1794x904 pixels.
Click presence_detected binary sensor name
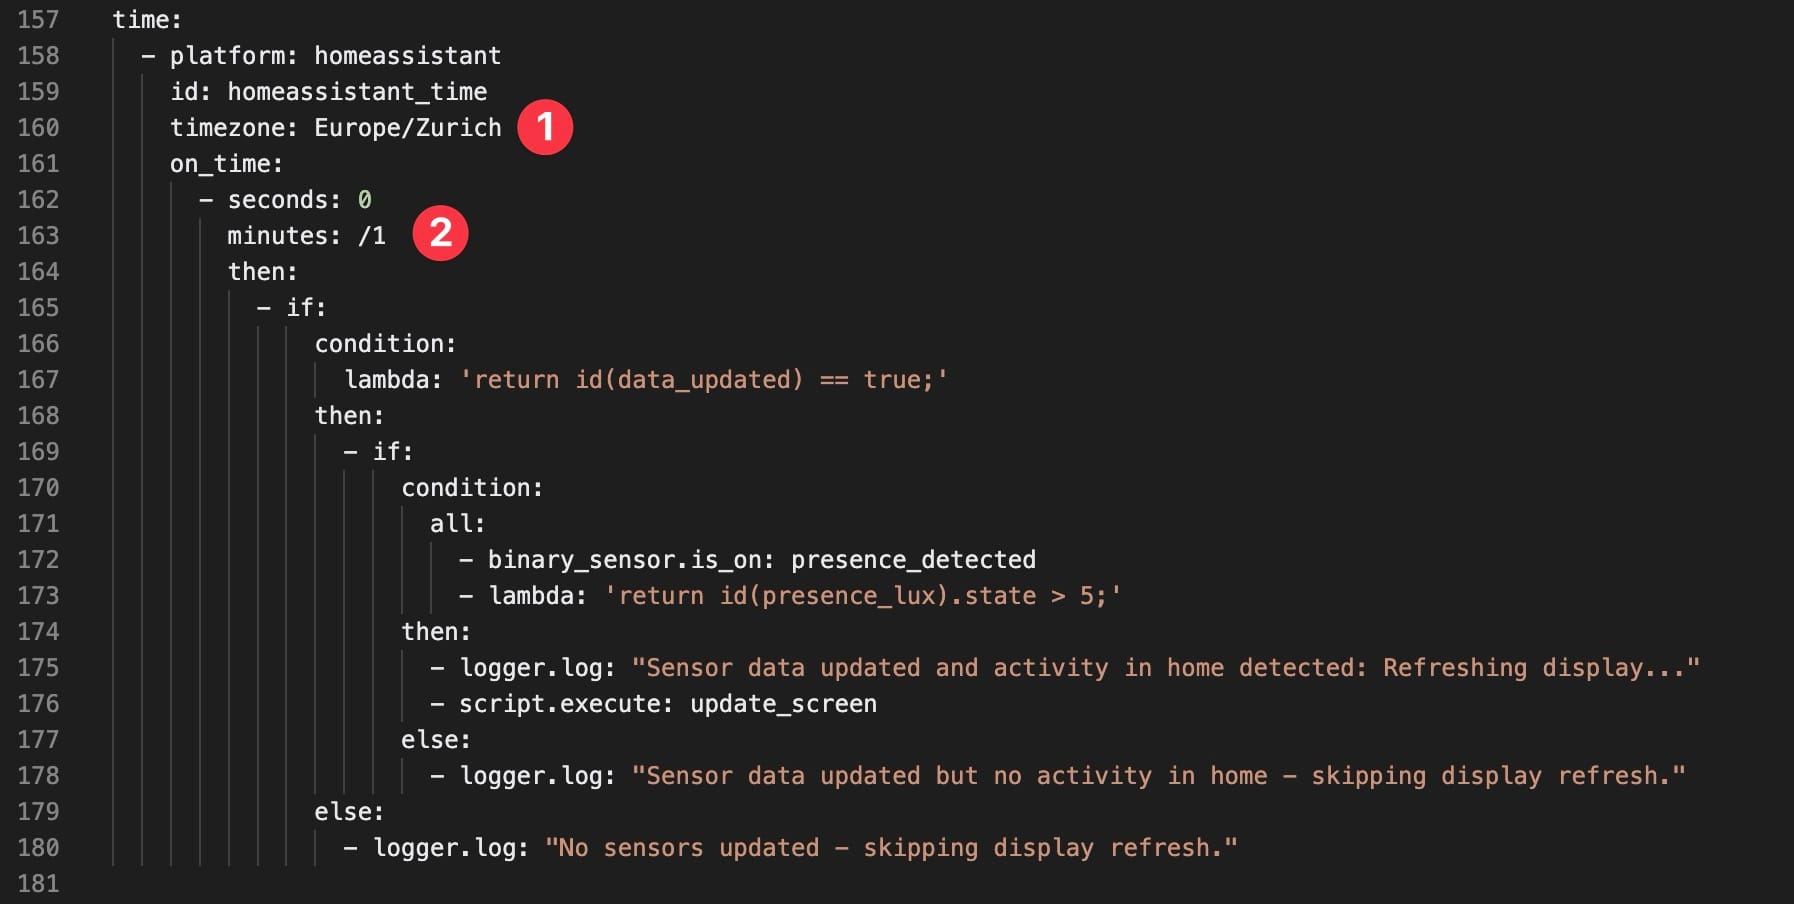[x=913, y=560]
